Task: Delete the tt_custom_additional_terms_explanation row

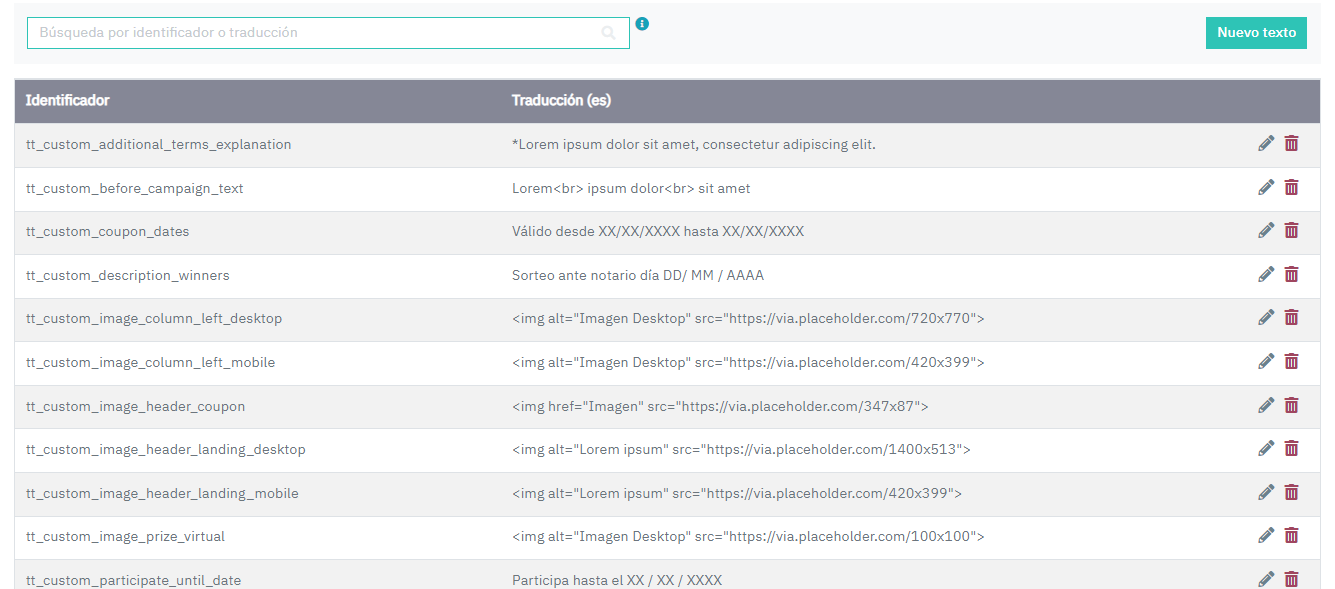Action: click(x=1291, y=144)
